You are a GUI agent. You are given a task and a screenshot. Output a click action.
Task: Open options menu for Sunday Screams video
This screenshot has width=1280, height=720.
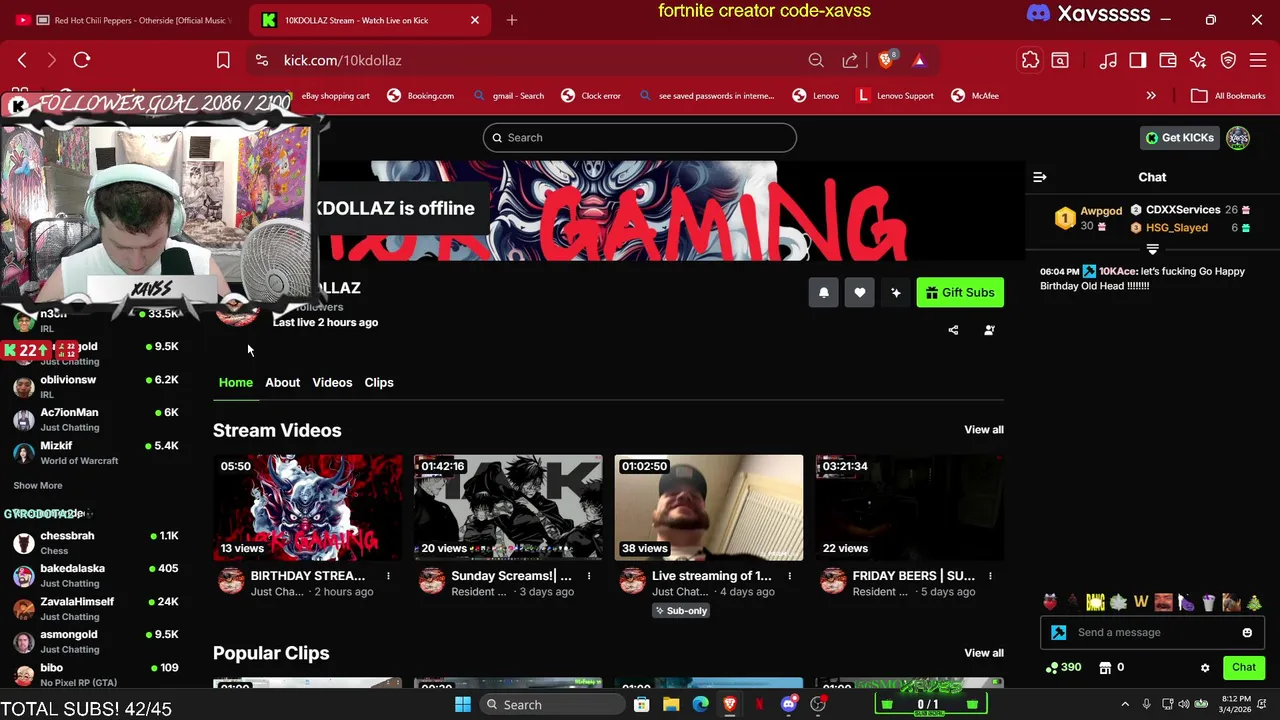pyautogui.click(x=589, y=576)
